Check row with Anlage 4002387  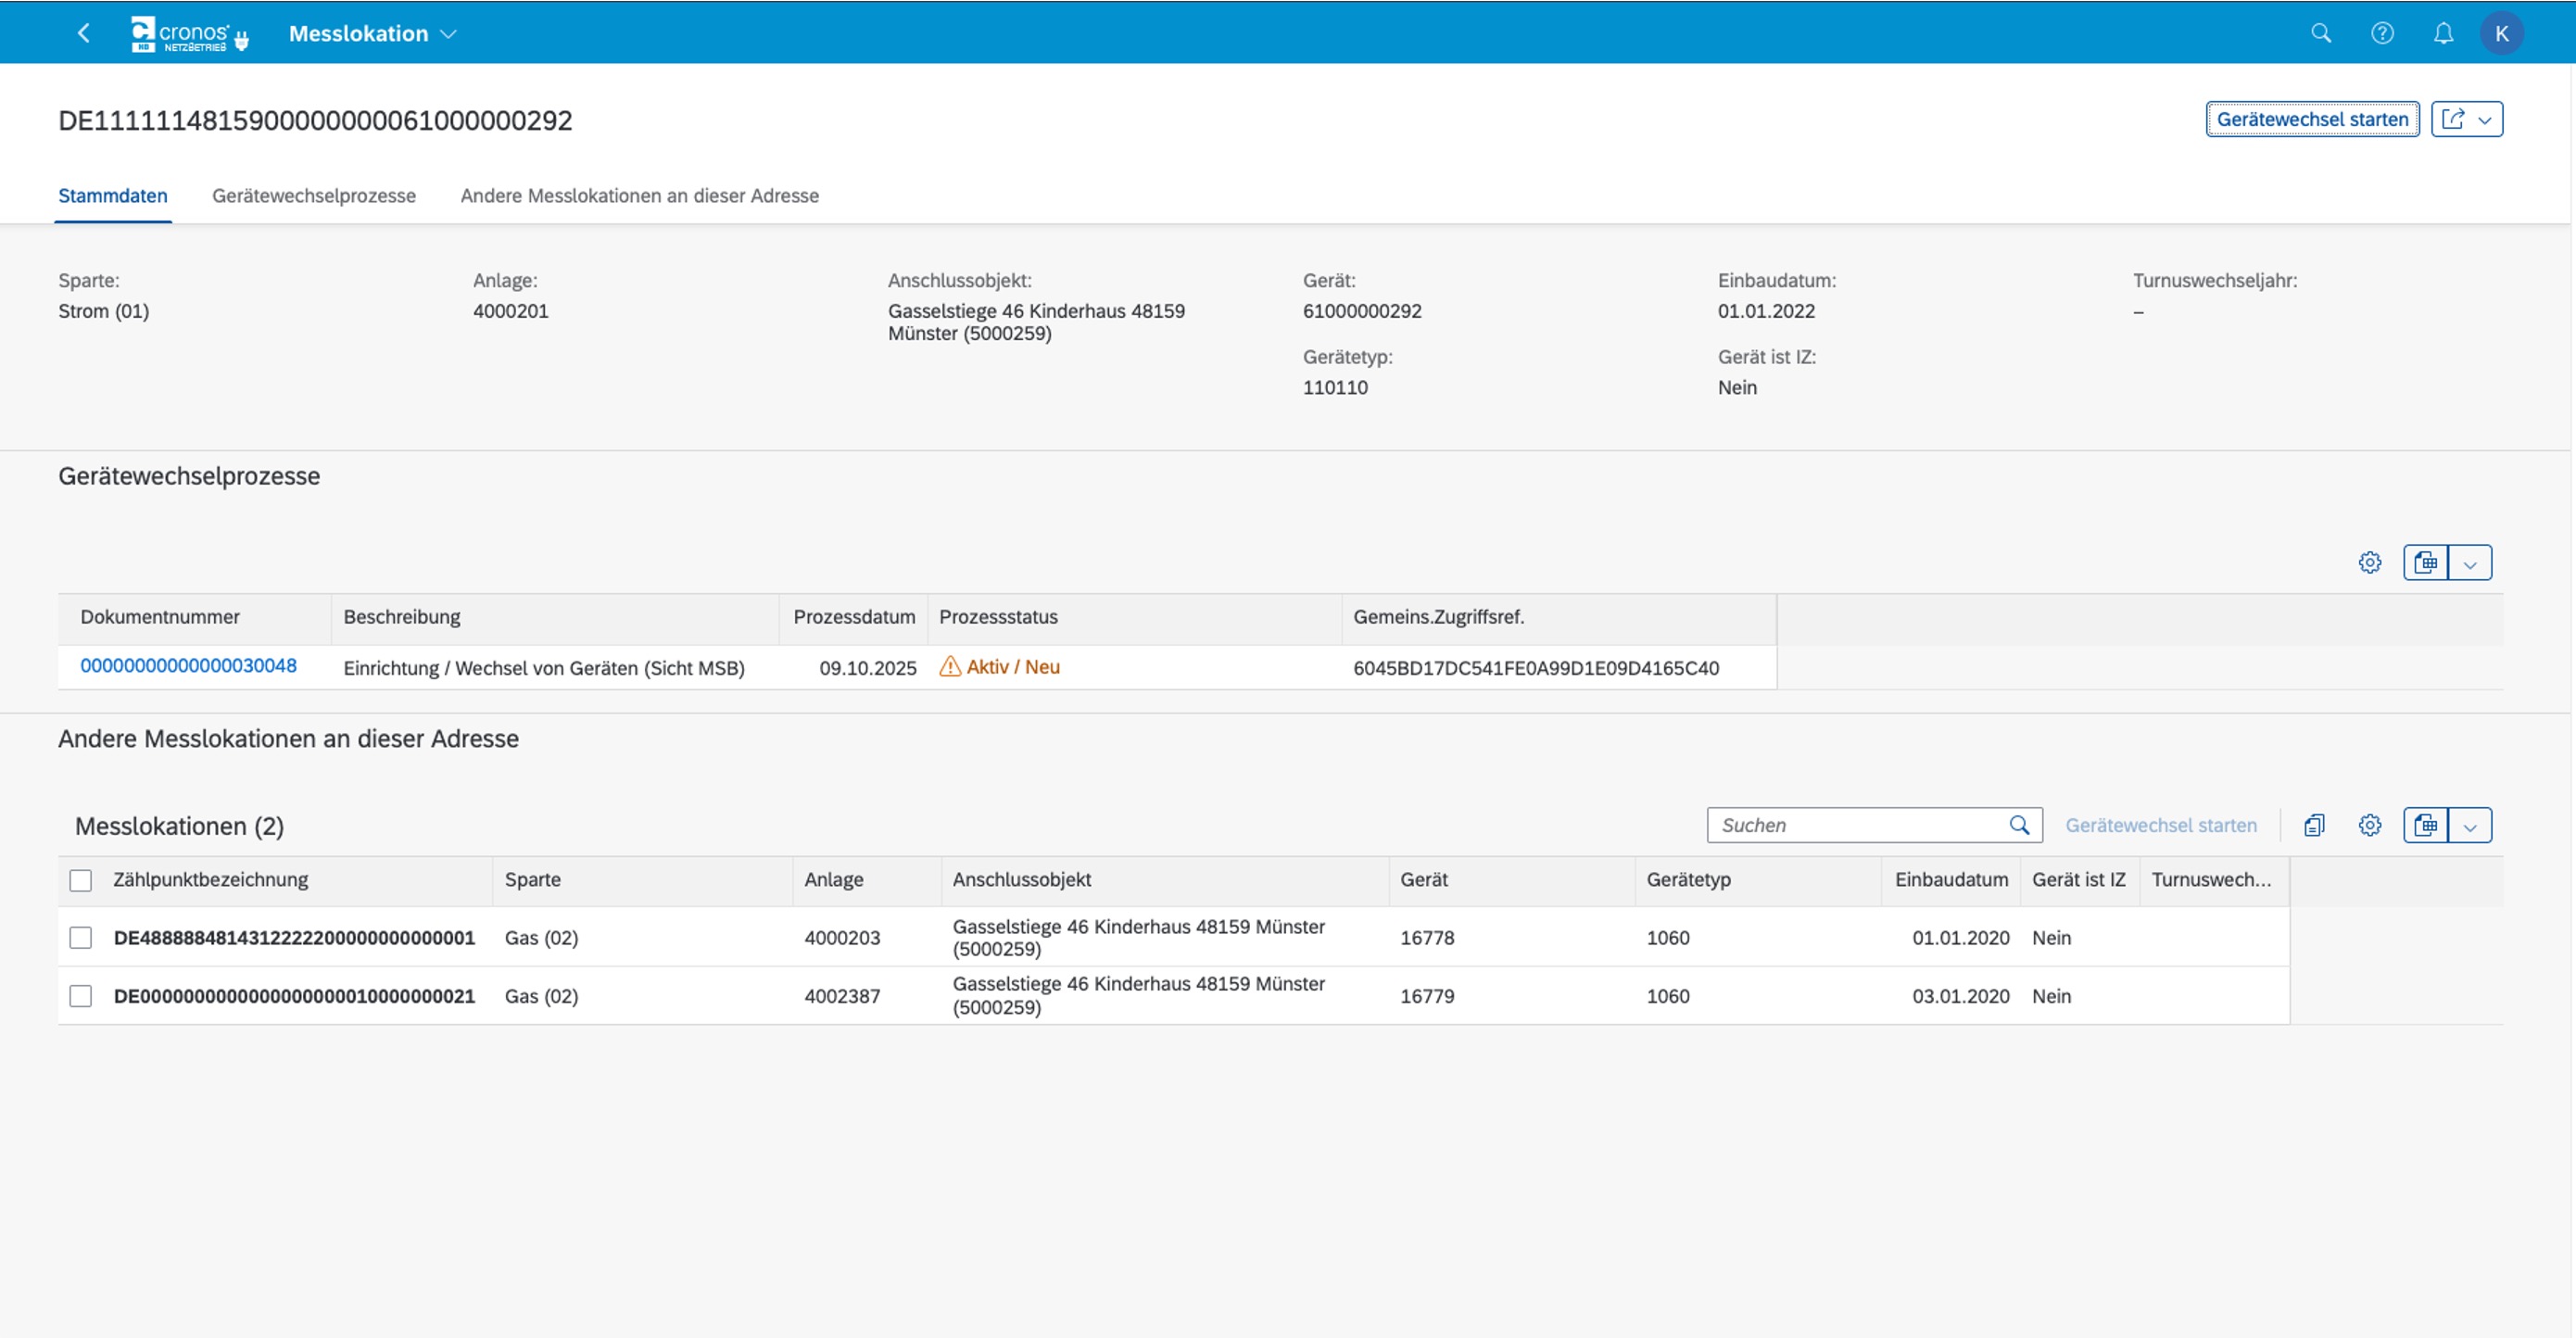pyautogui.click(x=81, y=996)
